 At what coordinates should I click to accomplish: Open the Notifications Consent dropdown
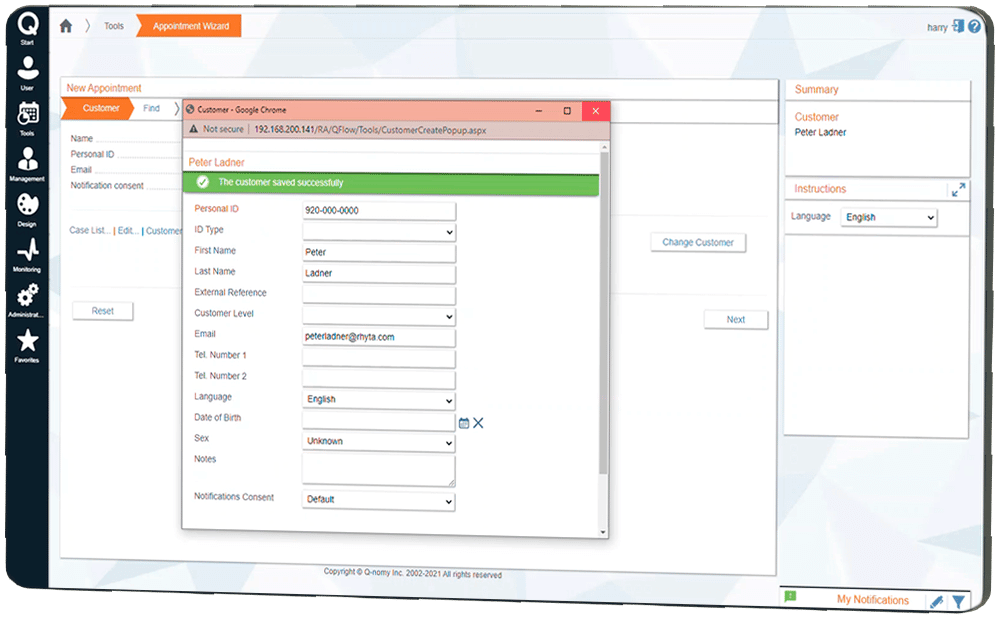point(379,501)
